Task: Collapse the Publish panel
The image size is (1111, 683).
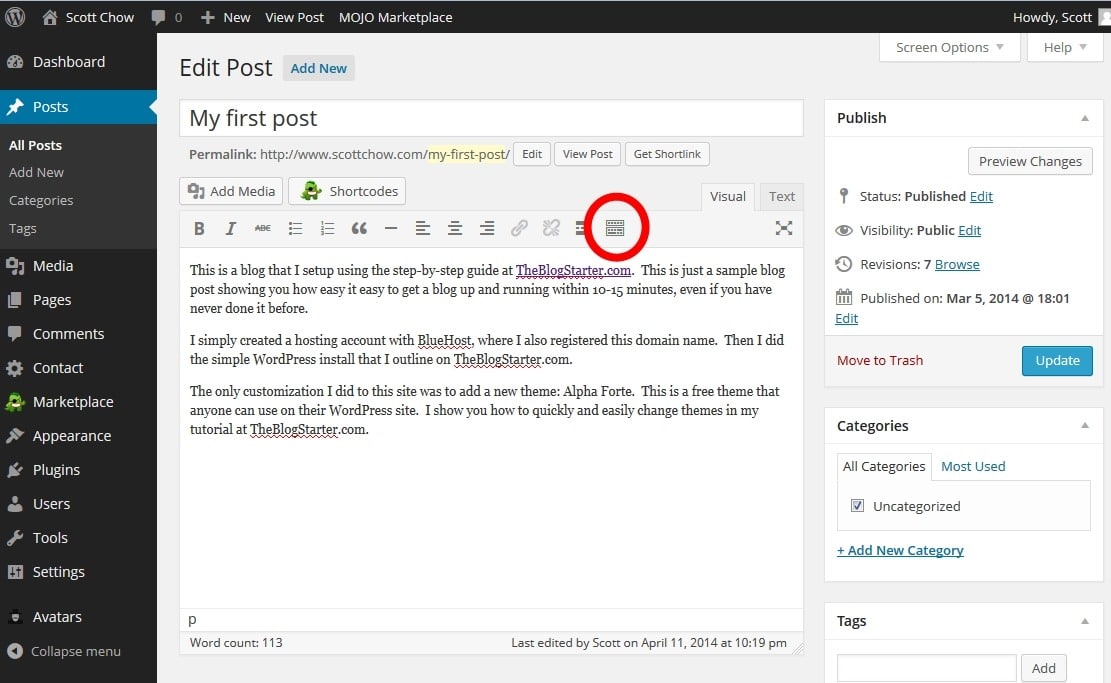Action: pos(1084,118)
